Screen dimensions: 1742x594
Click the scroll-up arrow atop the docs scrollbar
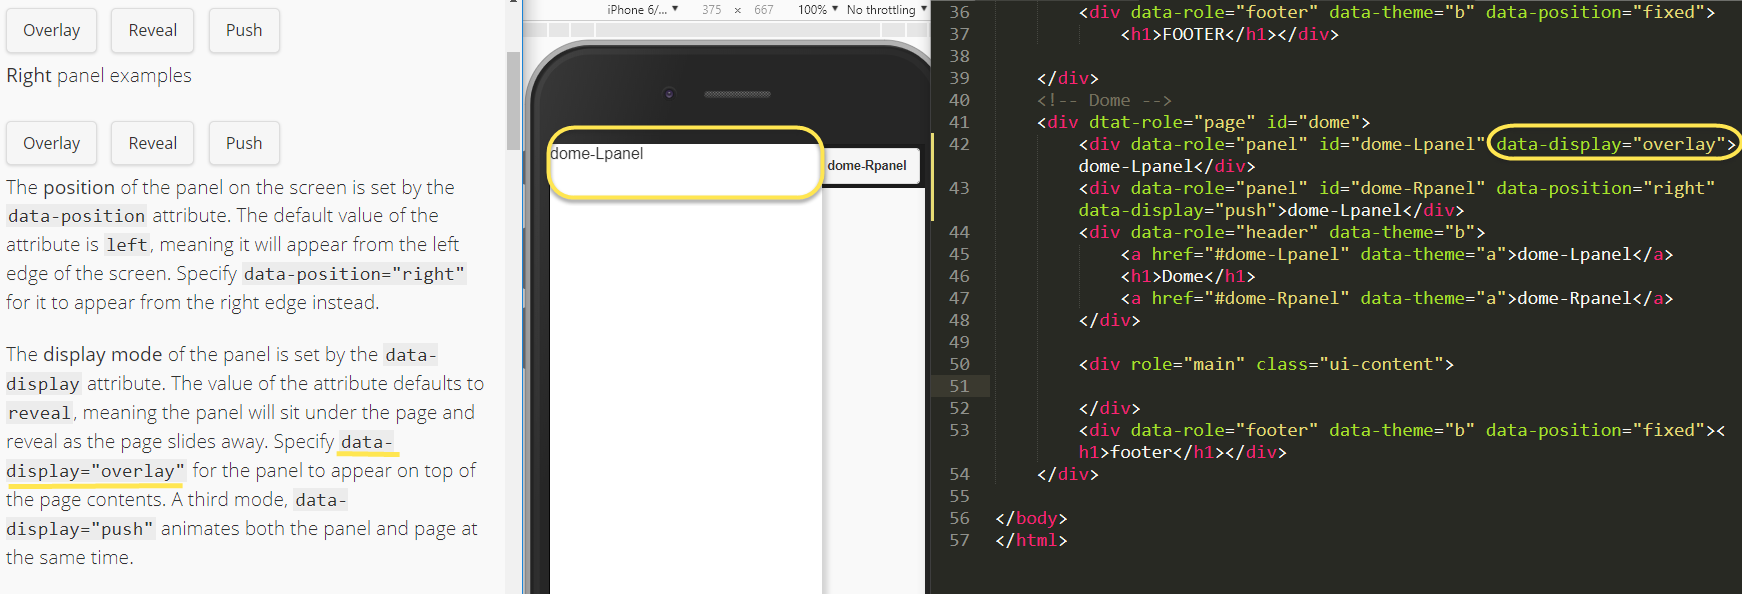click(513, 3)
